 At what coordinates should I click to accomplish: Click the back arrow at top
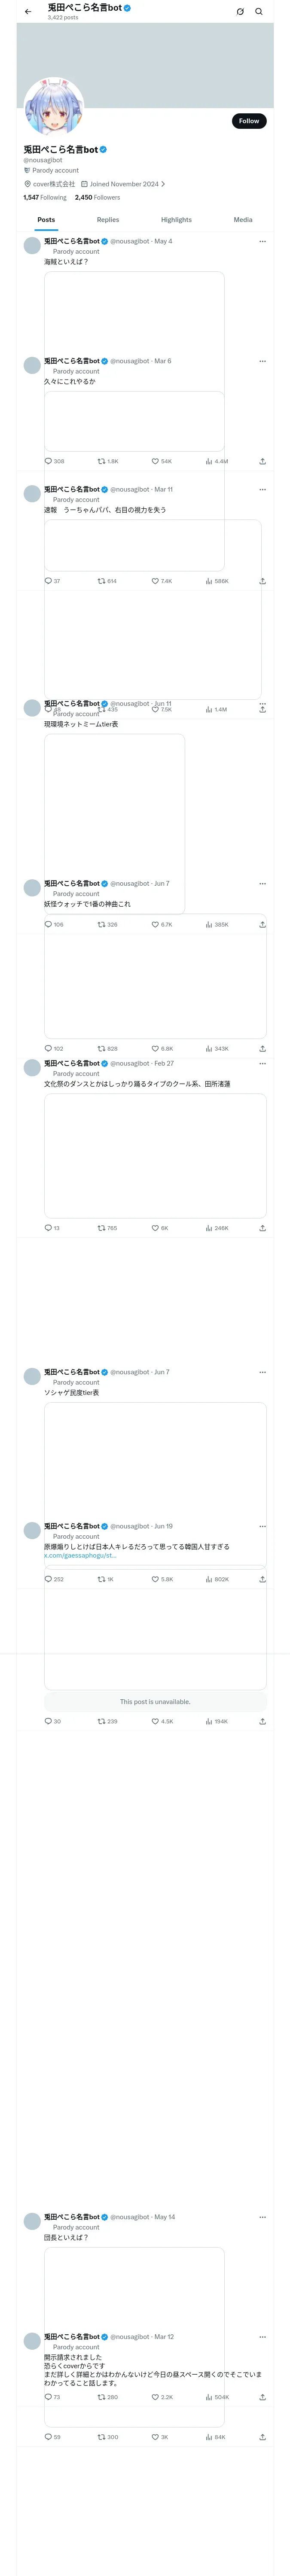(28, 12)
